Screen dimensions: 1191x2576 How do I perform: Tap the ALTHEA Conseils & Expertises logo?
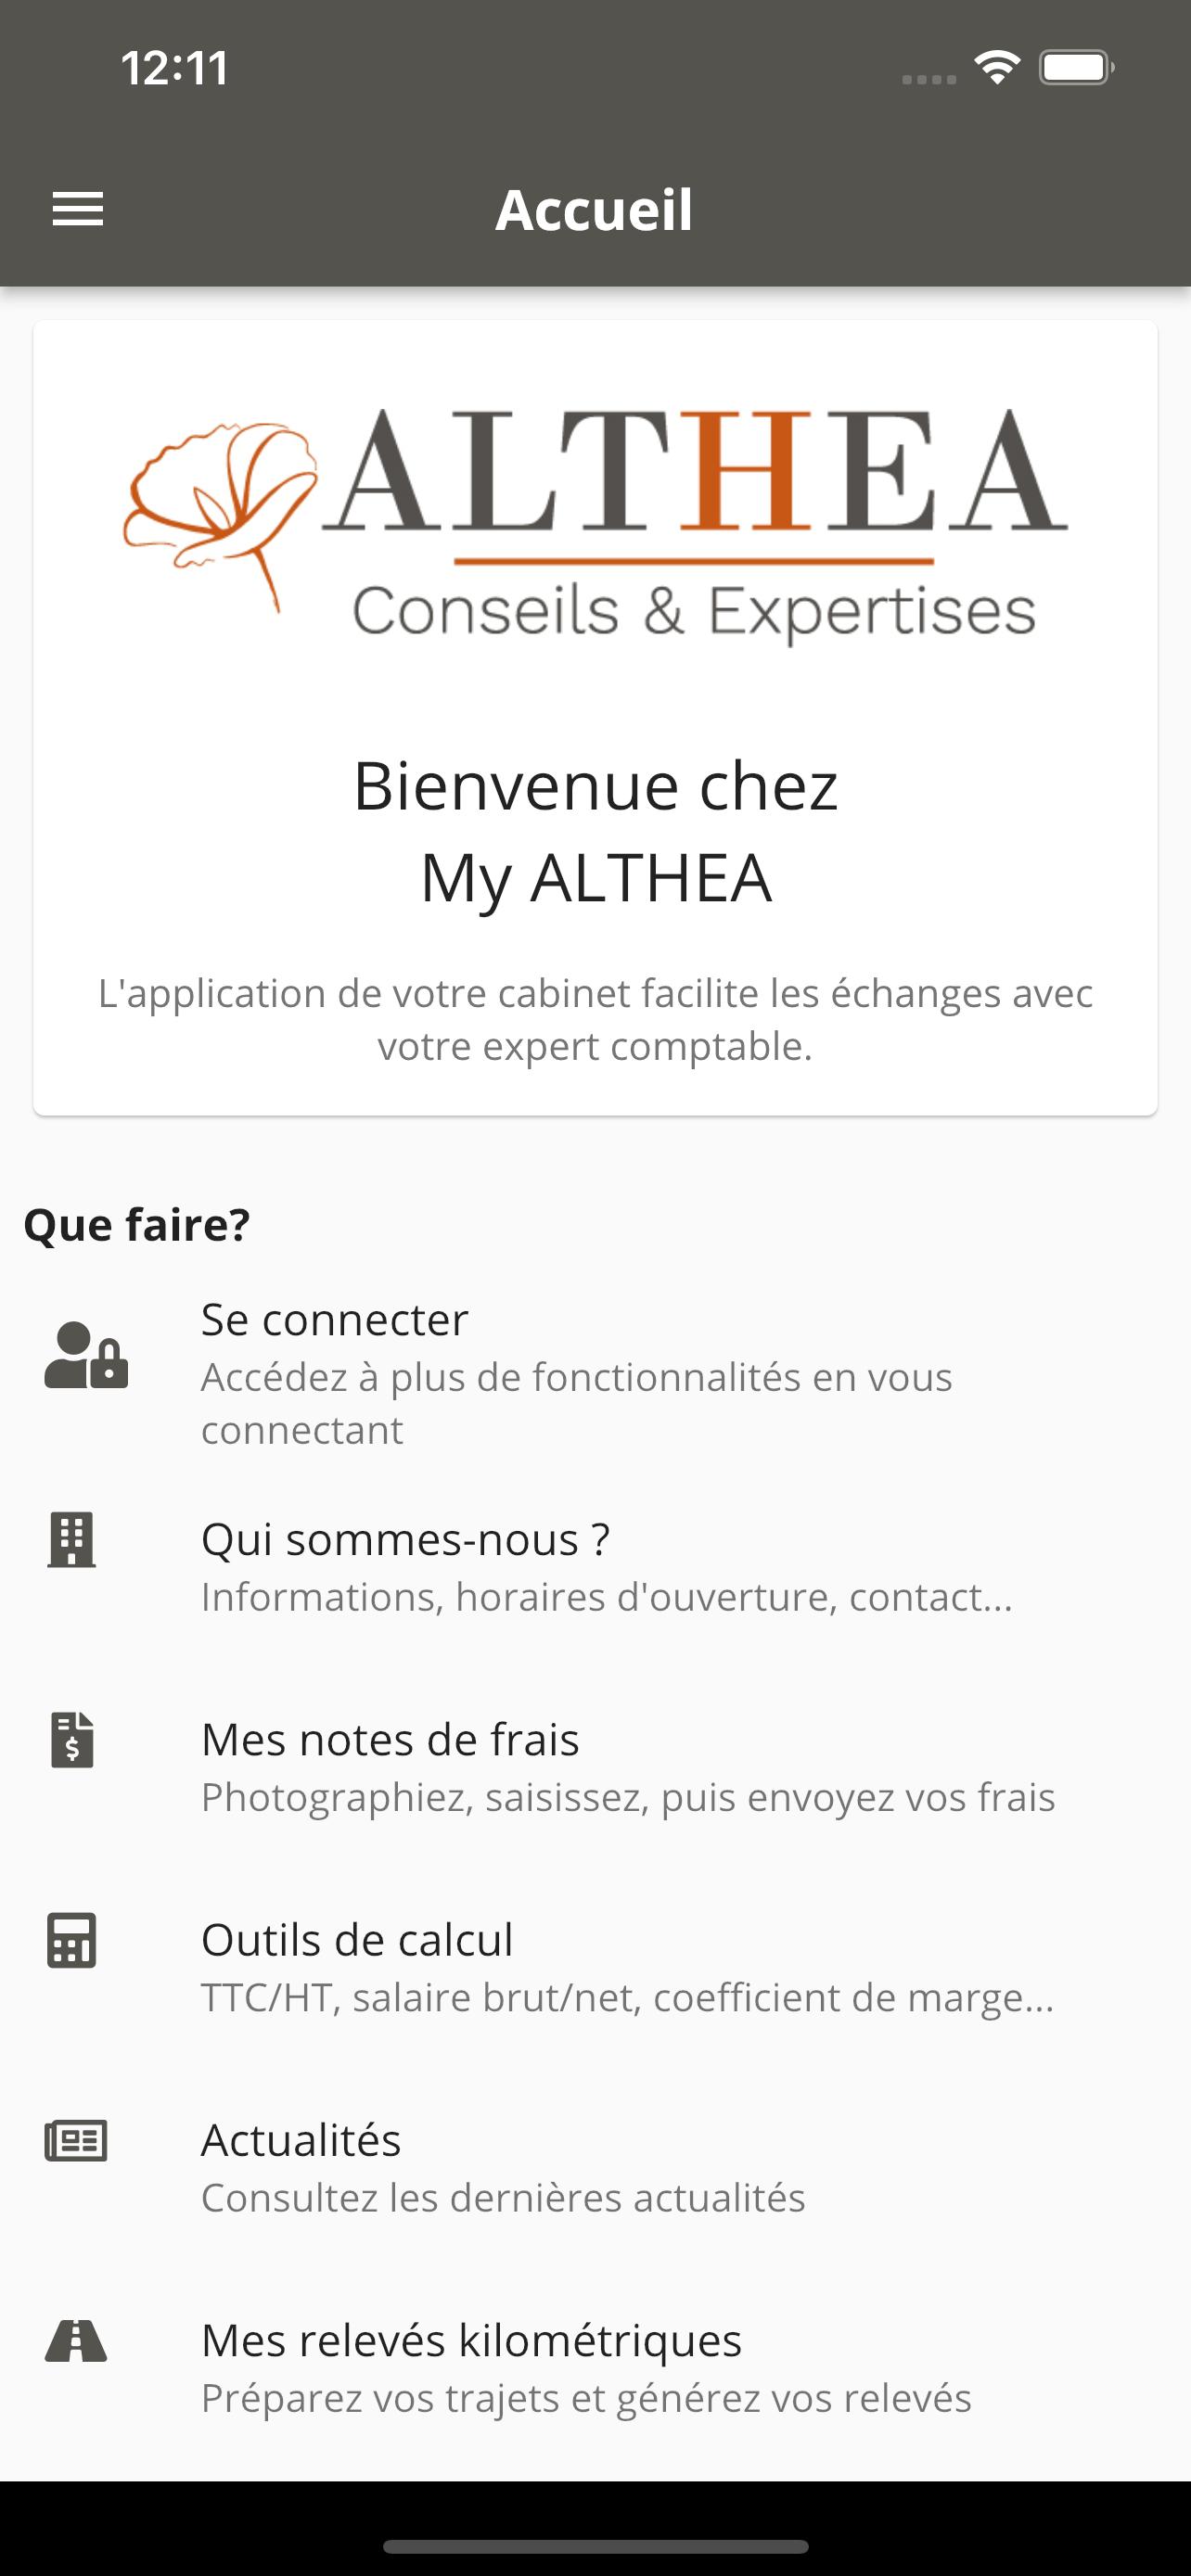tap(596, 525)
